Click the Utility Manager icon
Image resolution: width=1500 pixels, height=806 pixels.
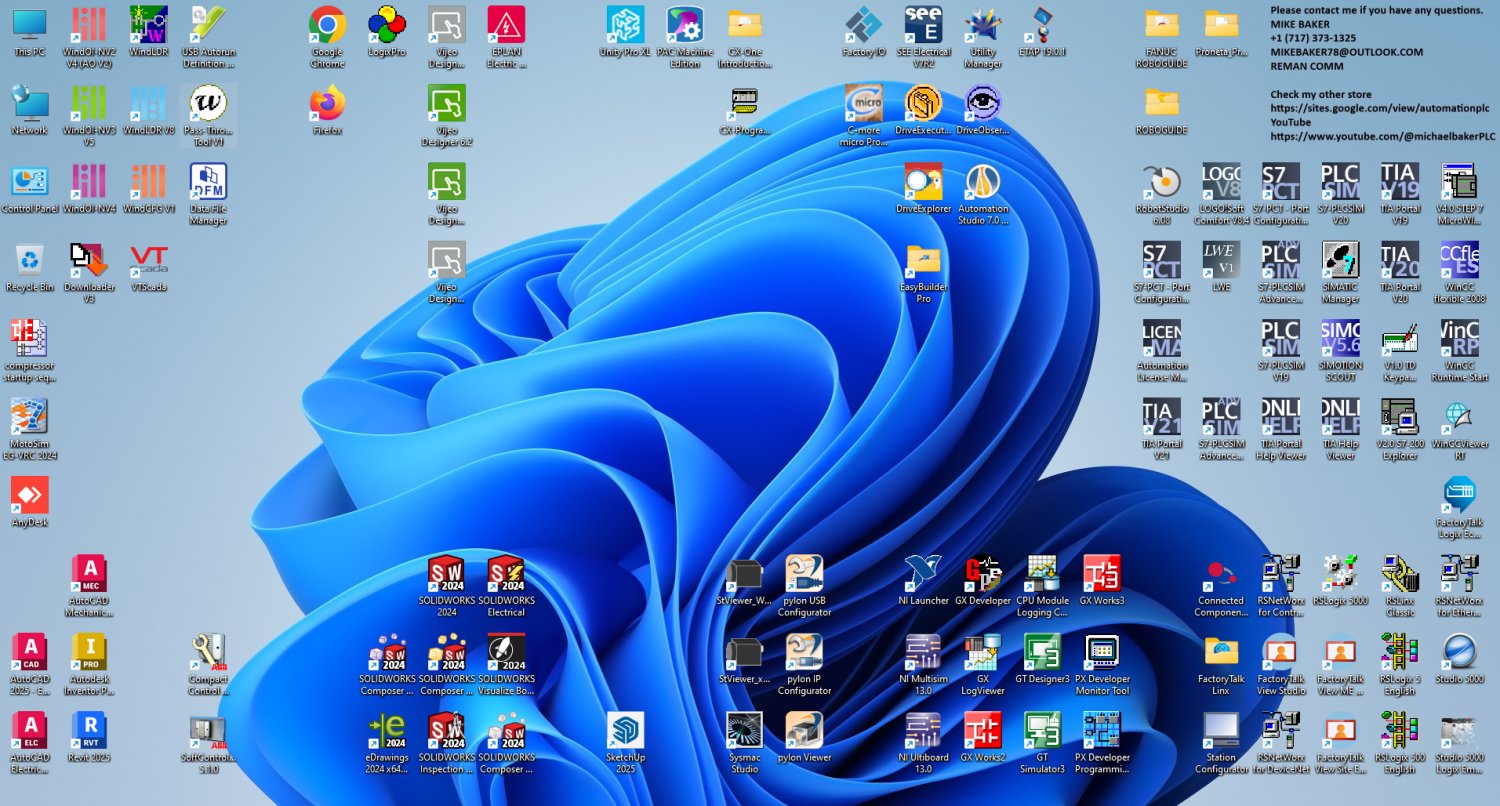coord(983,37)
